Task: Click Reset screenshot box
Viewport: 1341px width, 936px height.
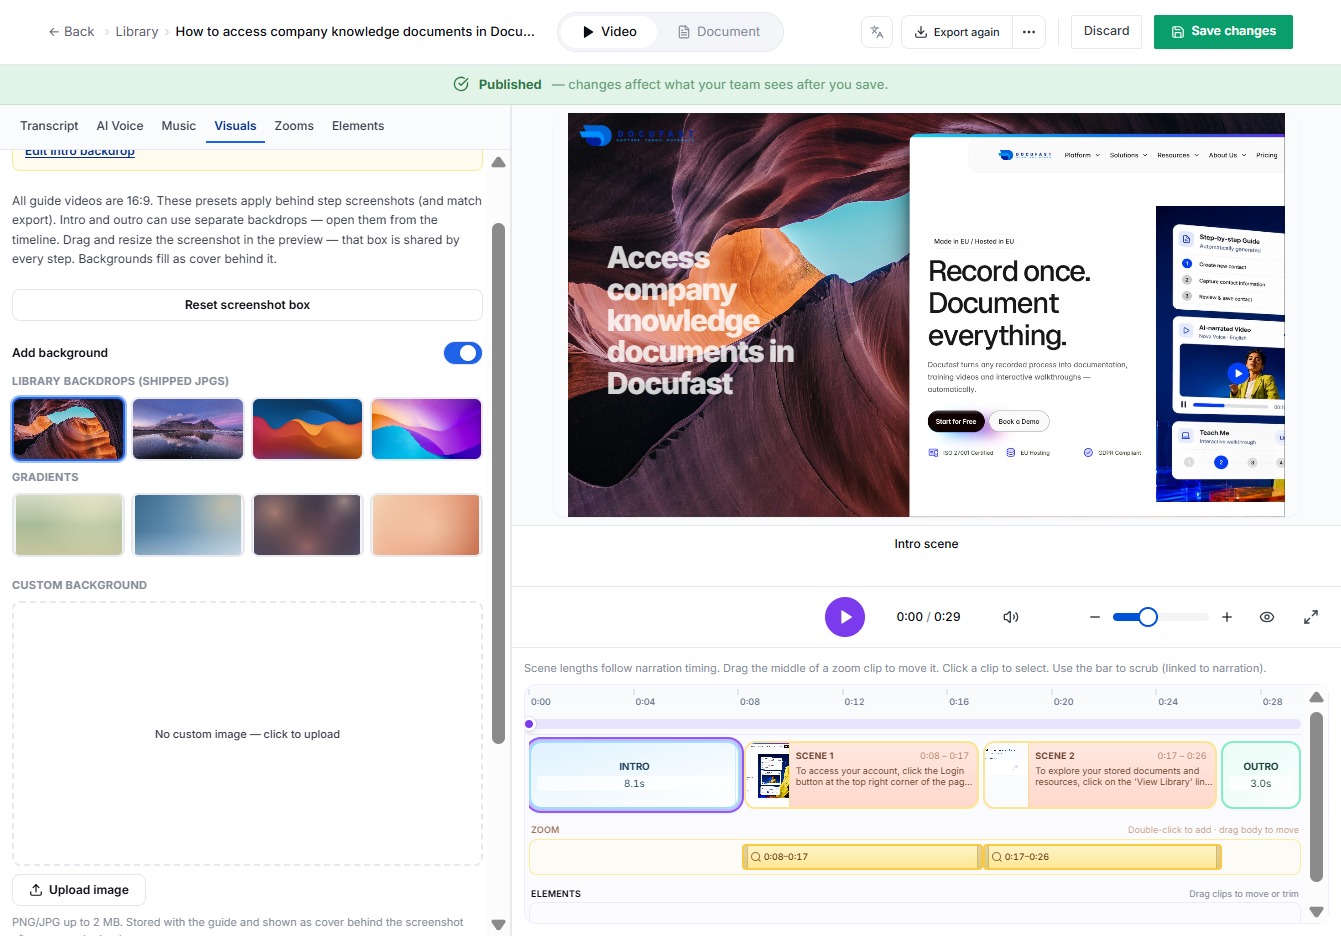Action: (247, 305)
